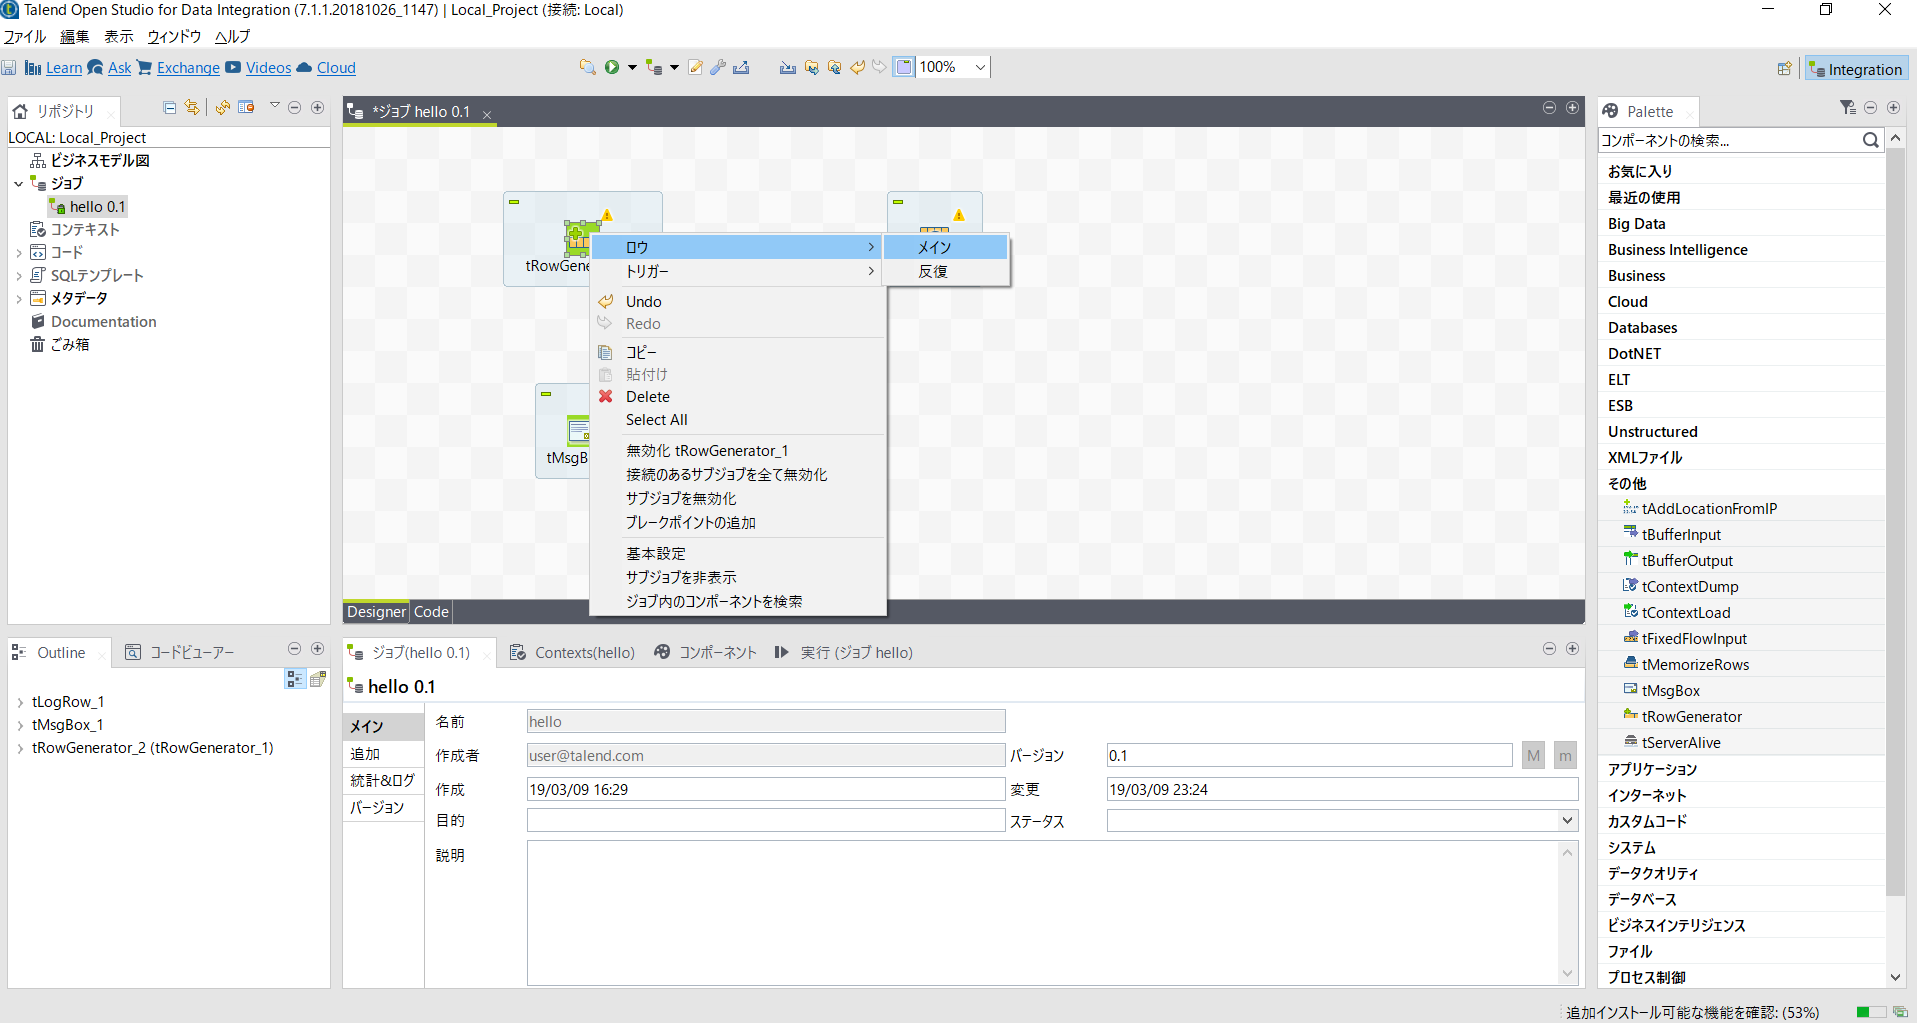Open the ステータス dropdown
Screen dimensions: 1917x1023
[x=1566, y=821]
